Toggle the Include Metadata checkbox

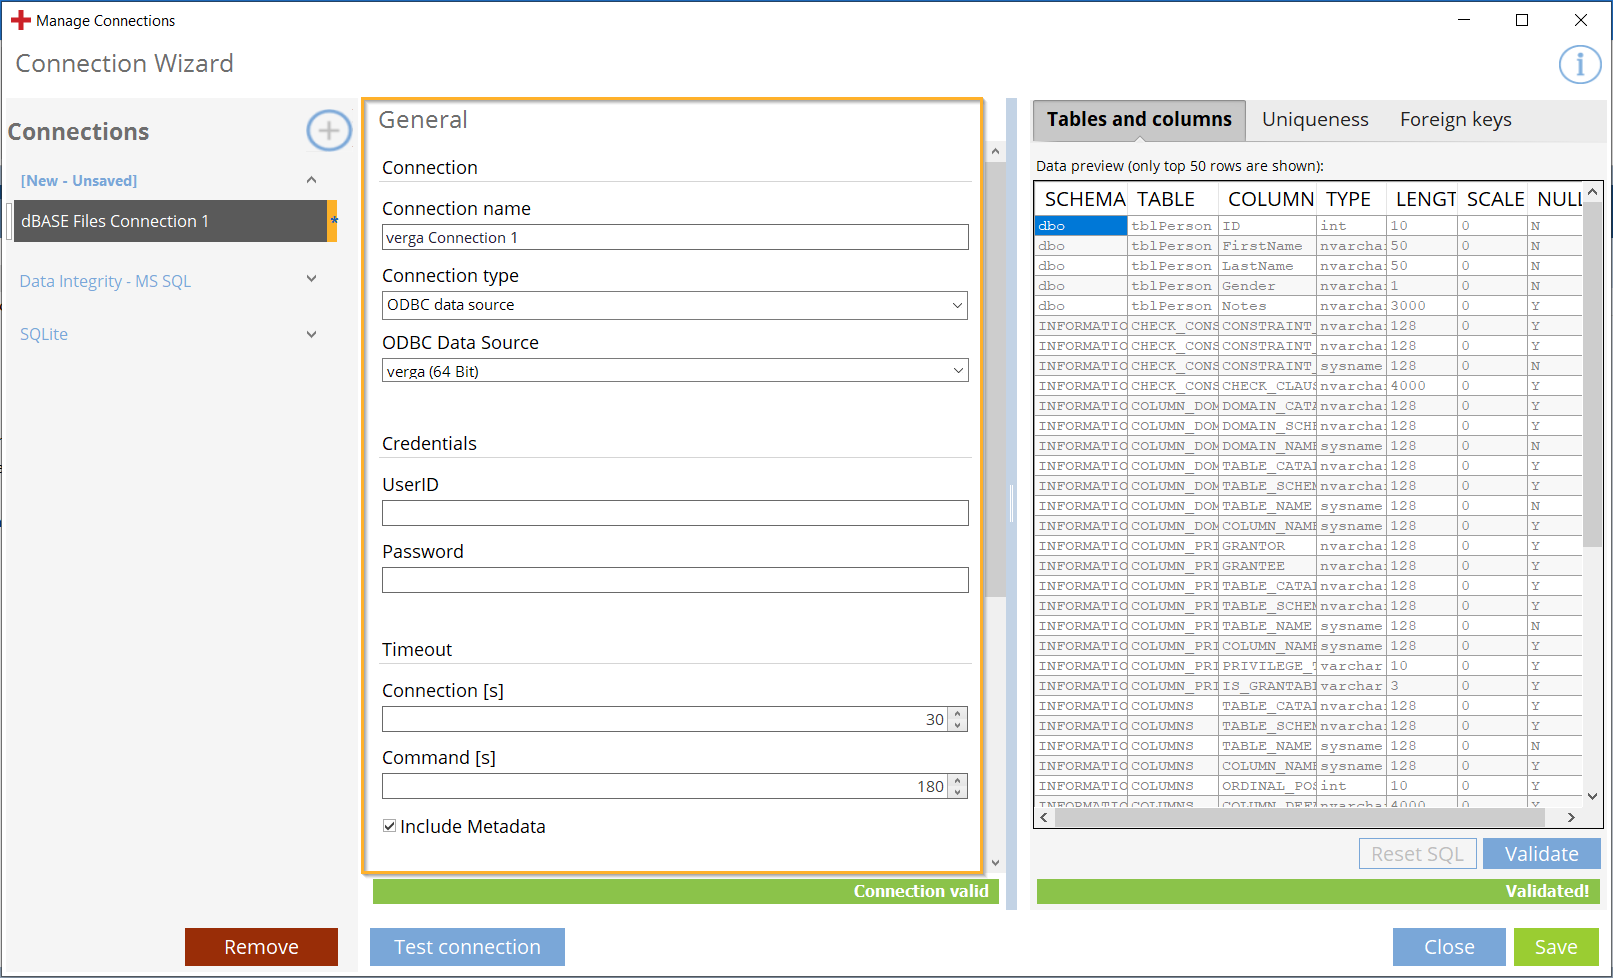tap(390, 826)
